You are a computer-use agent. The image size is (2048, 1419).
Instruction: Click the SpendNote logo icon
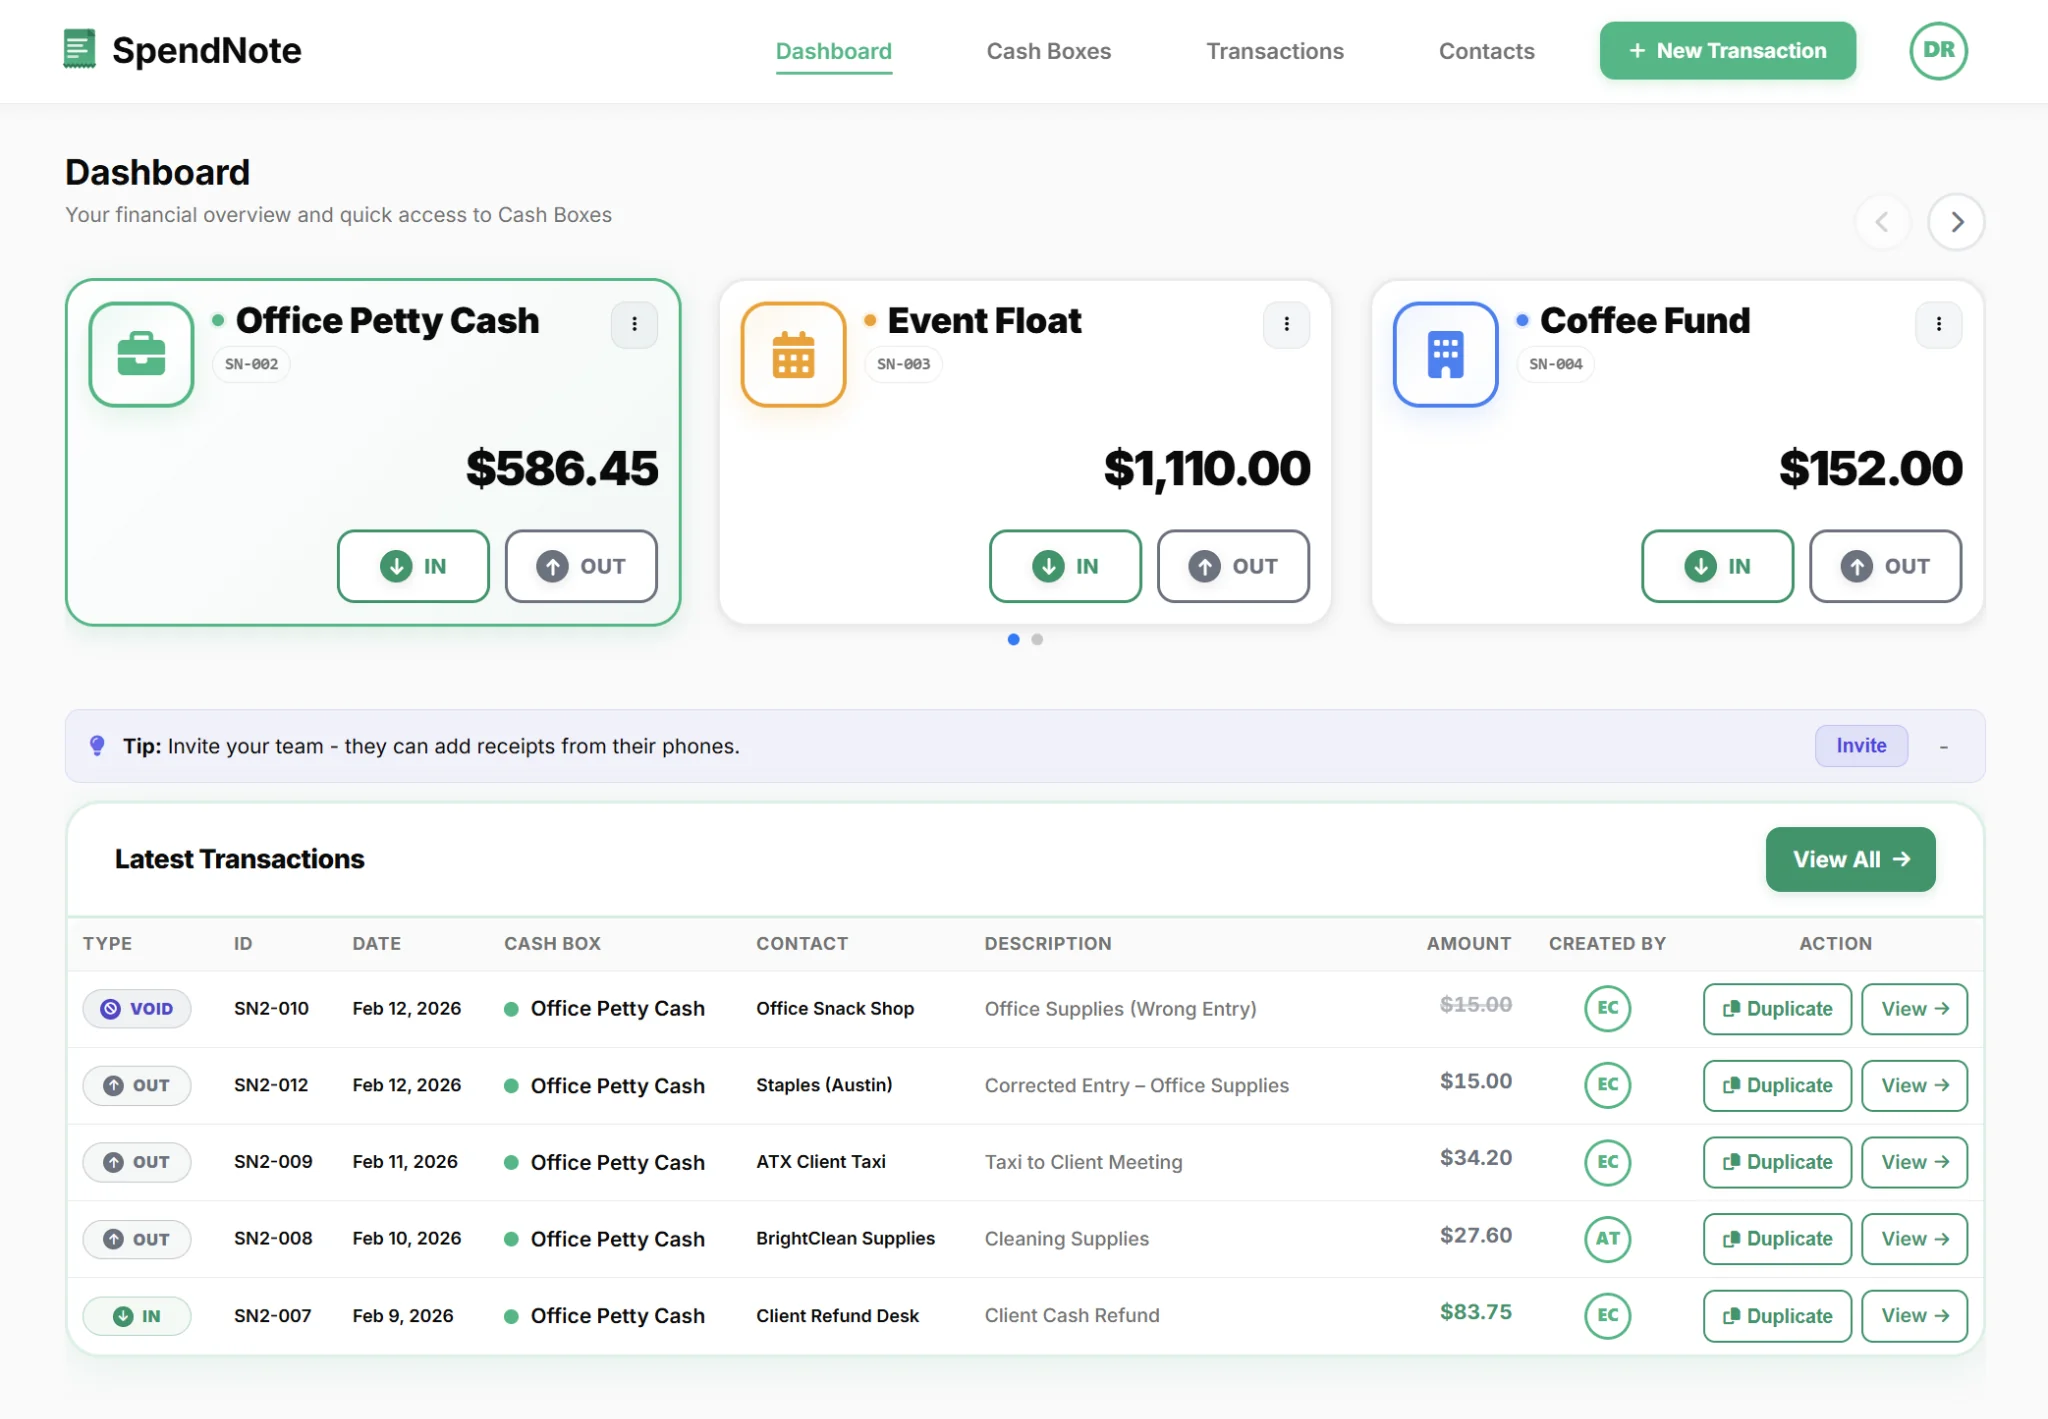(79, 48)
